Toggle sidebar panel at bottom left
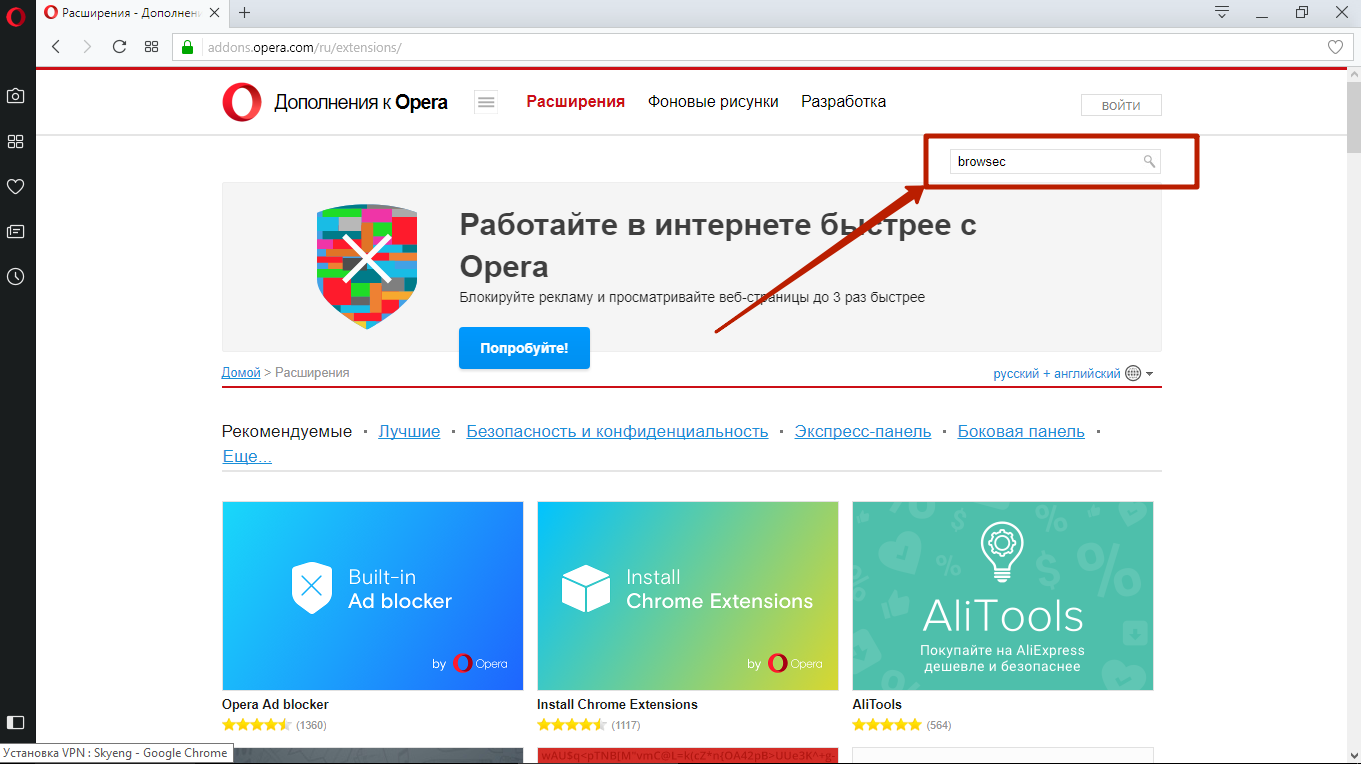The image size is (1361, 764). click(x=16, y=722)
